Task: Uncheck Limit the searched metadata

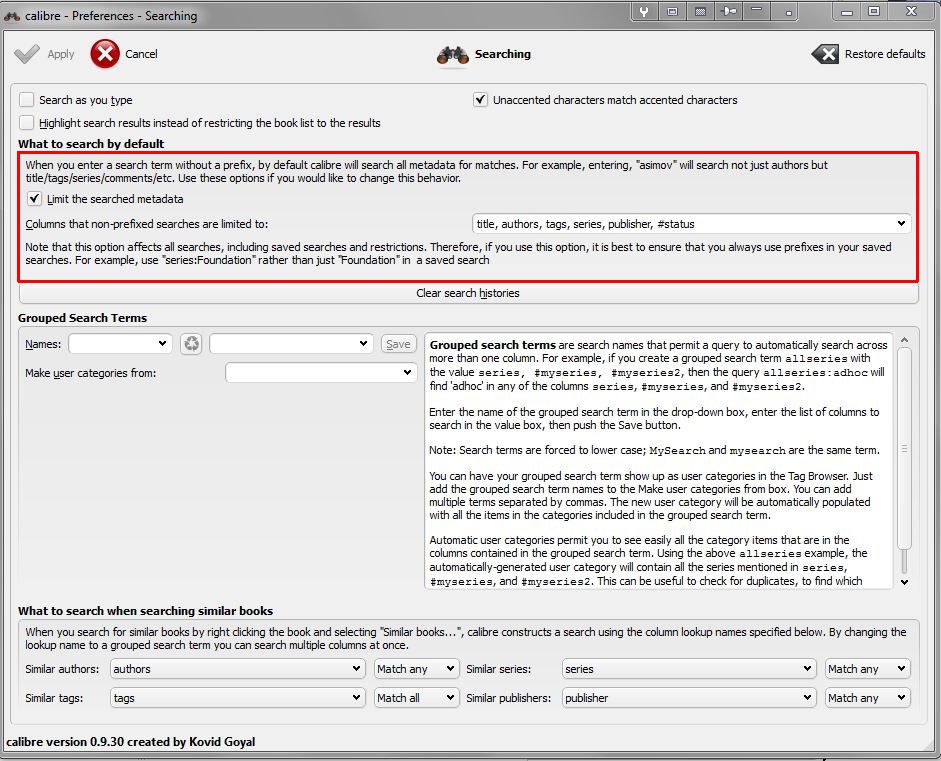Action: [x=34, y=199]
